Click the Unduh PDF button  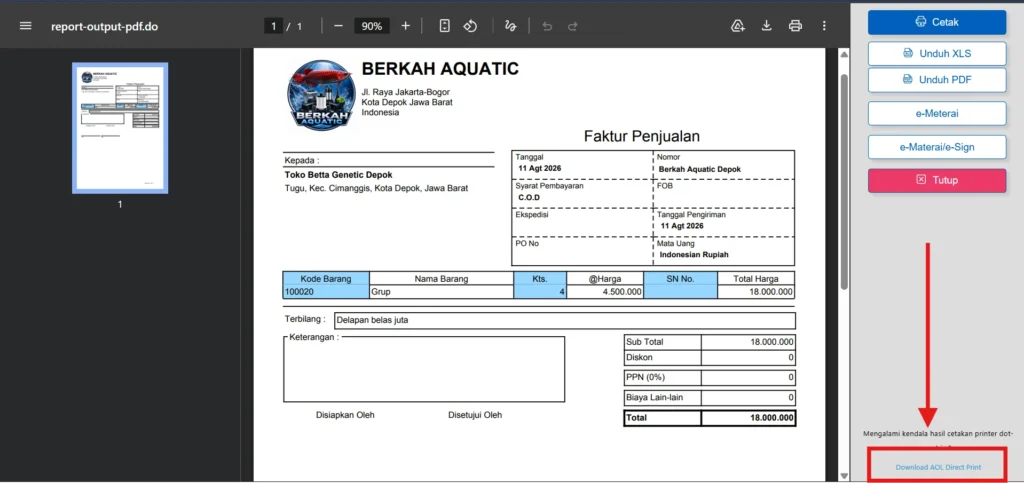point(936,80)
